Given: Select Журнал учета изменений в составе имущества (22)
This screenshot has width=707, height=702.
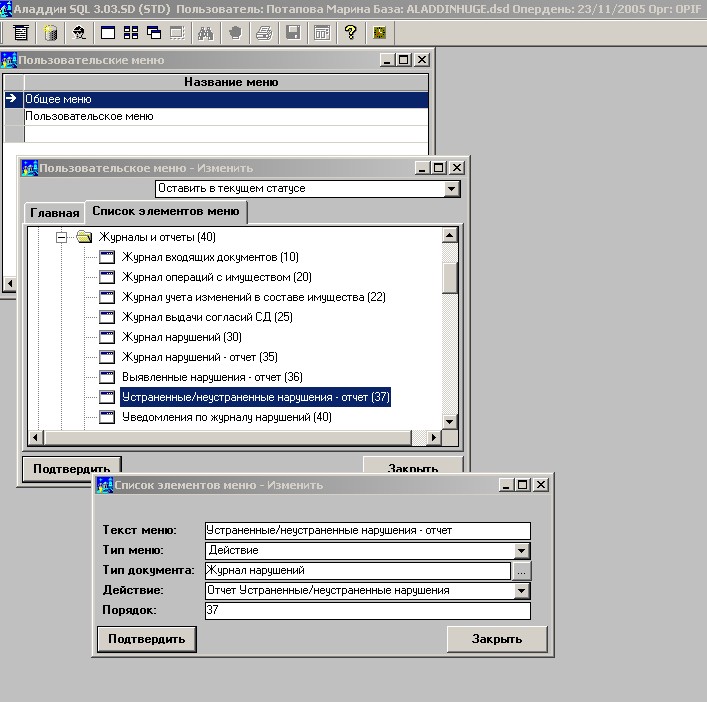Looking at the screenshot, I should tap(253, 297).
